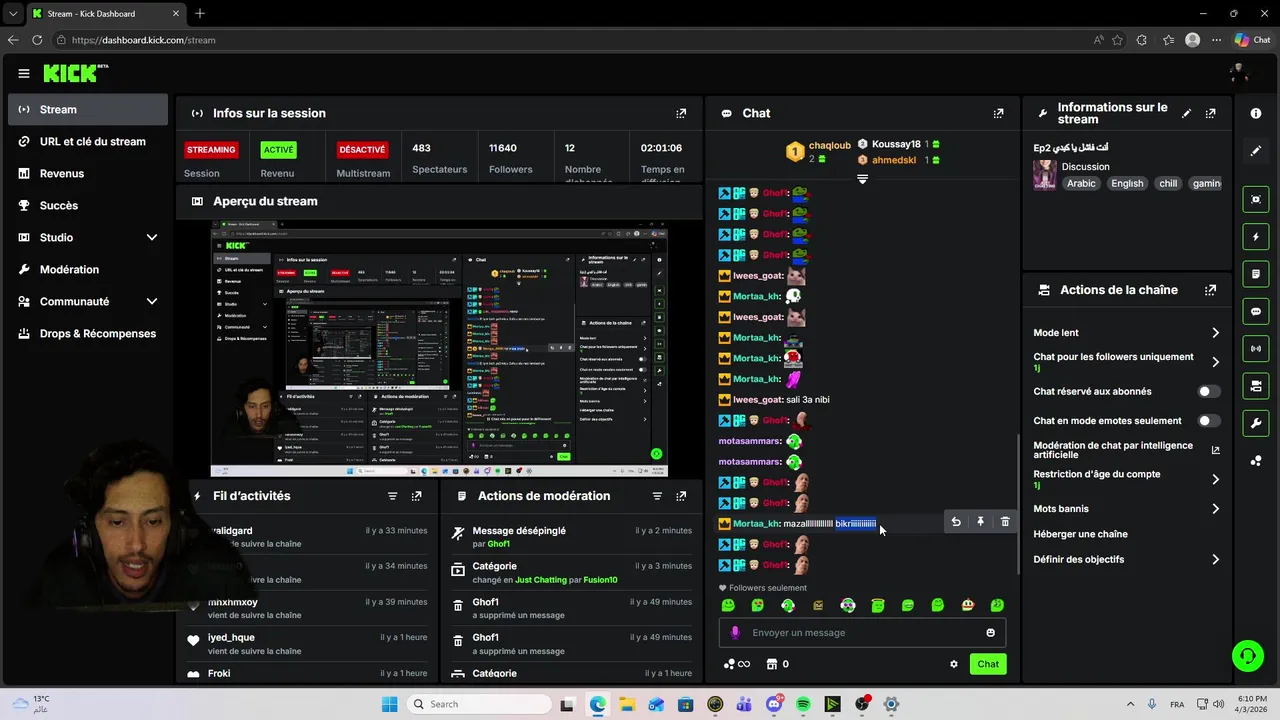Click the chat bubble icon in the right sidebar
Viewport: 1280px width, 720px height.
point(1256,311)
